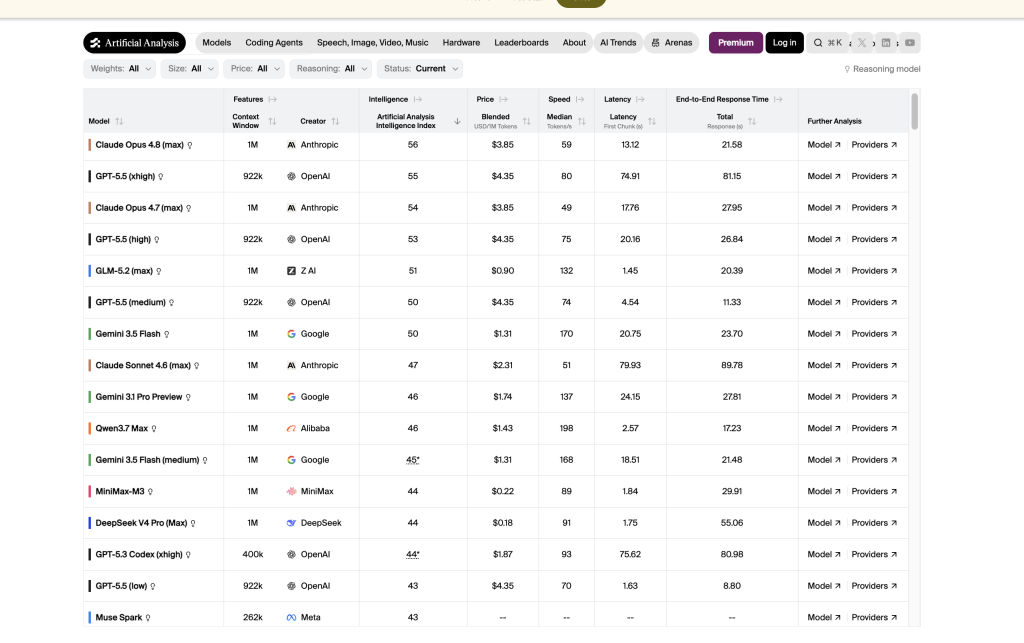
Task: Open Model link for Gemini 3.1 Pro Preview
Action: 824,397
